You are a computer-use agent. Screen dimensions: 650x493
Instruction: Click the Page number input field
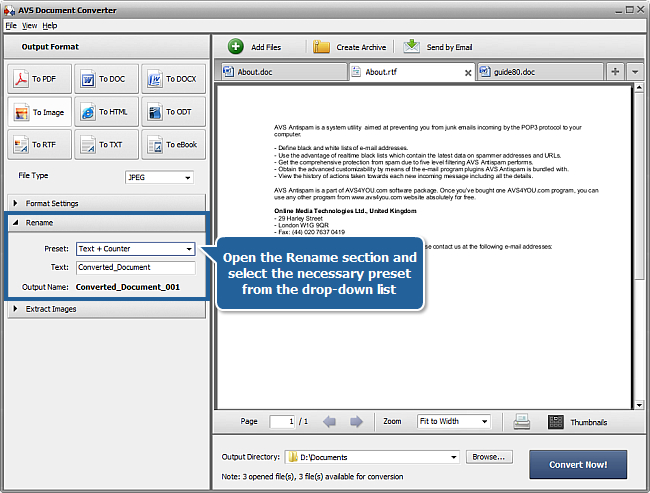pos(282,422)
